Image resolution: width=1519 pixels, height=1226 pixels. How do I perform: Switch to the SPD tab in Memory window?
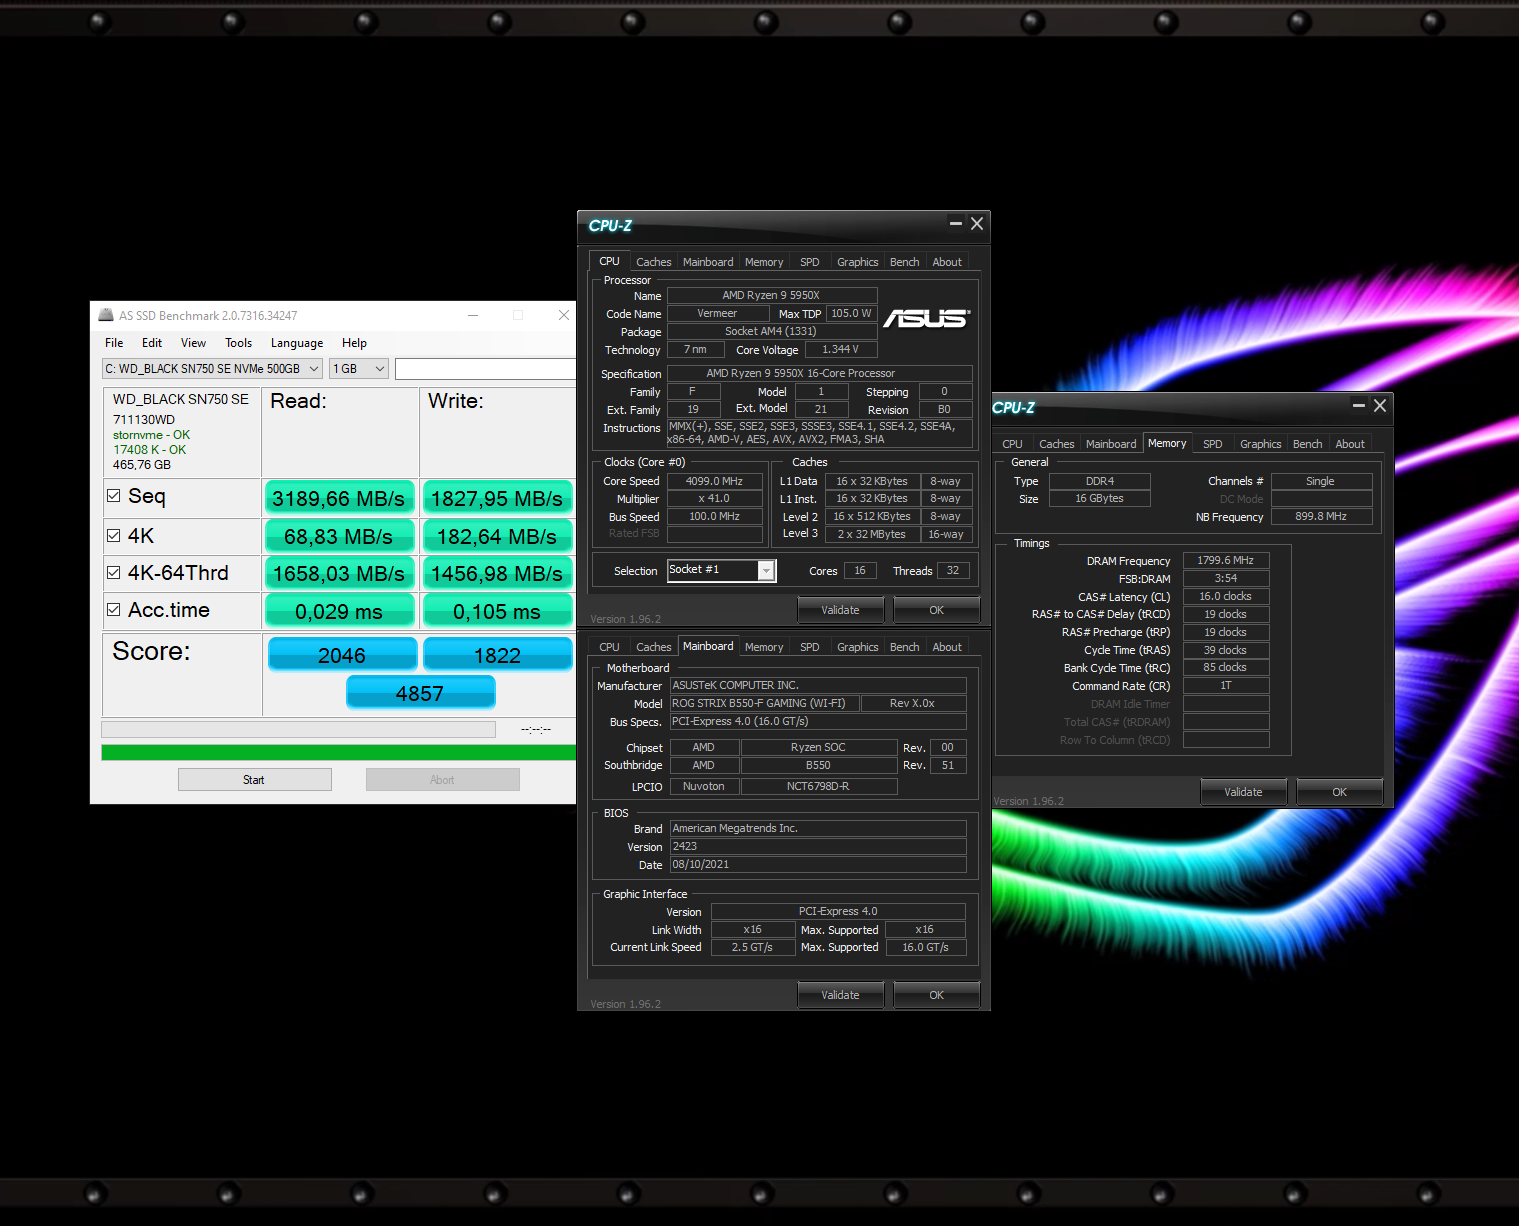coord(1212,444)
